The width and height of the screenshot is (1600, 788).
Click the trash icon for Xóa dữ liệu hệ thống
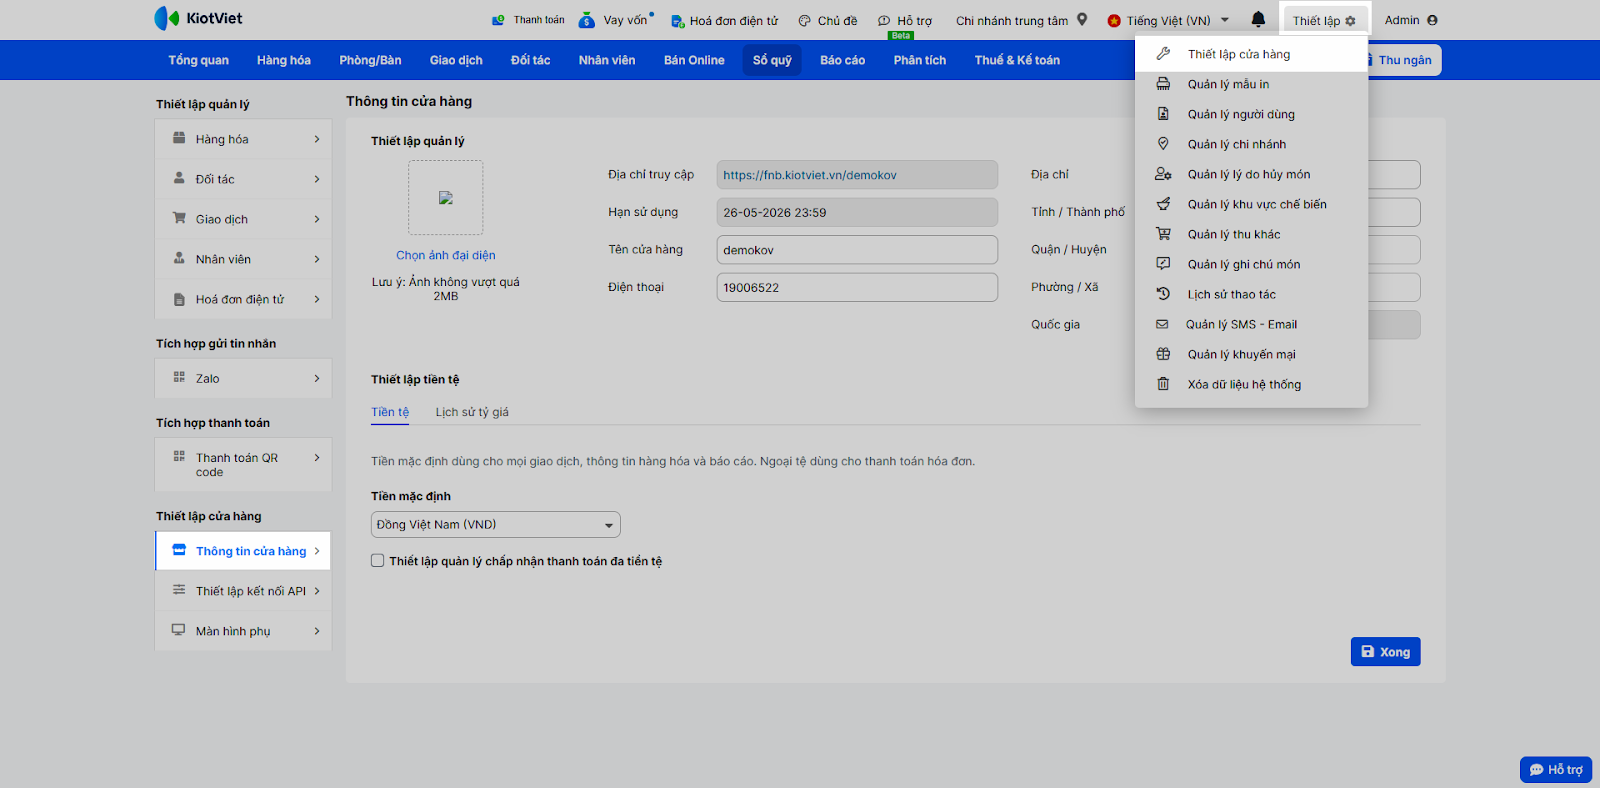point(1163,384)
